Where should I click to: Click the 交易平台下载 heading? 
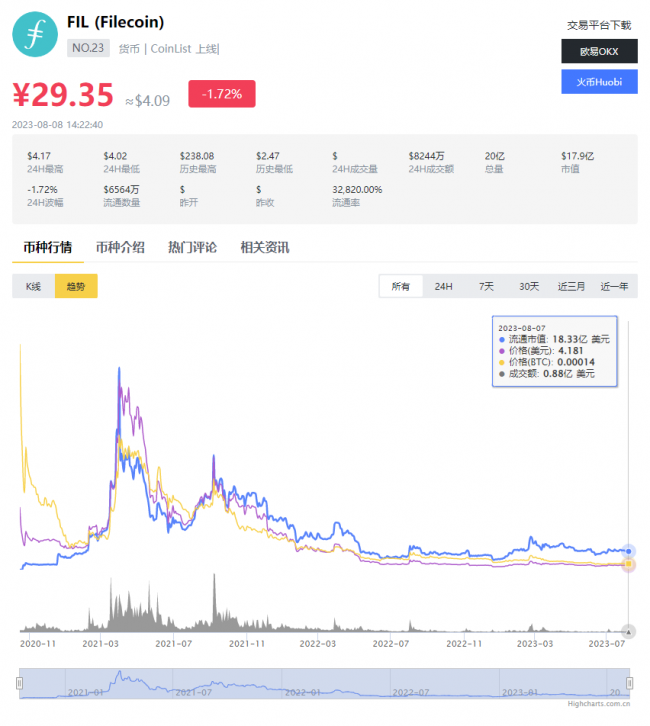pyautogui.click(x=599, y=25)
